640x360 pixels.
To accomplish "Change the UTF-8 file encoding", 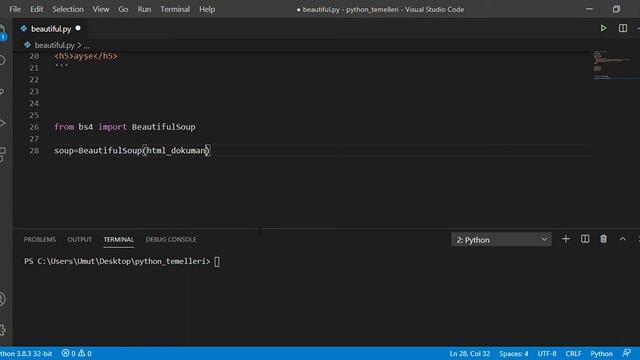I will click(547, 353).
